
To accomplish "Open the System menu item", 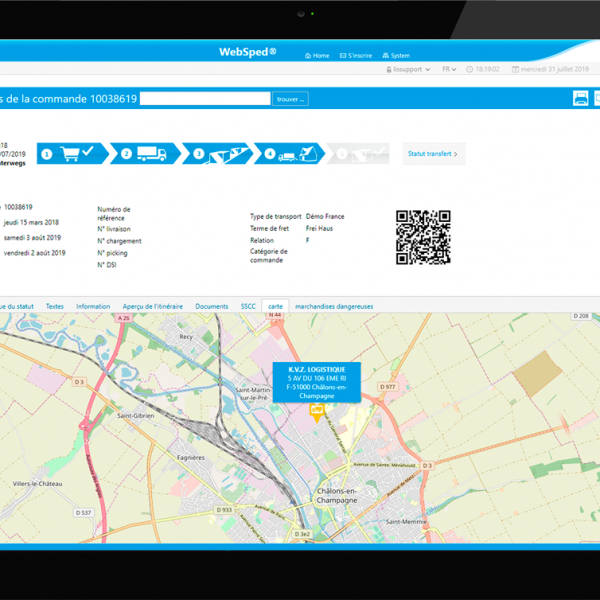I will (x=396, y=56).
